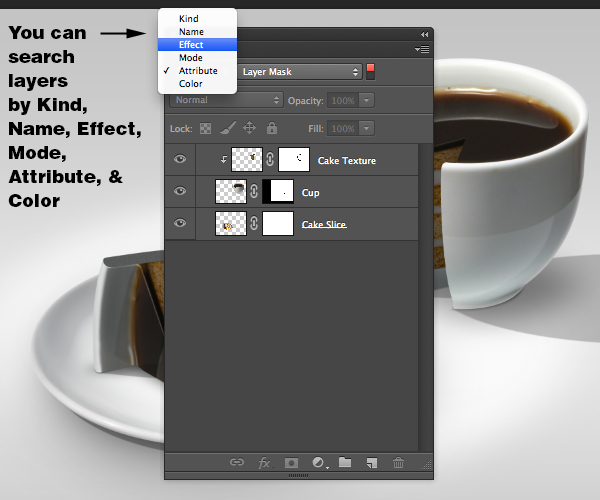Toggle the red layer filtering switch
Image resolution: width=600 pixels, height=500 pixels.
tap(370, 72)
